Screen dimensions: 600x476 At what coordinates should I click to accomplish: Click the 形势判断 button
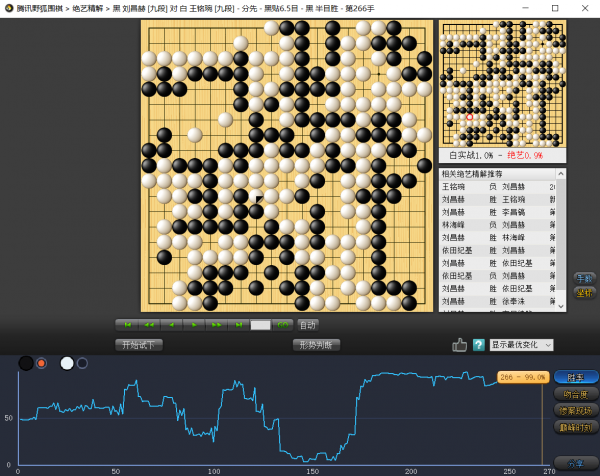[316, 345]
